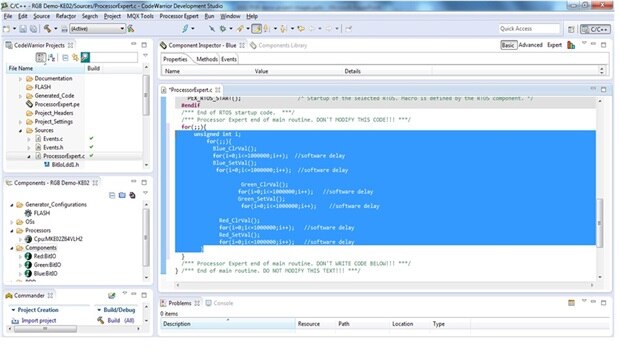Image resolution: width=619 pixels, height=362 pixels.
Task: Collapse the Project Creation section in Commander
Action: pyautogui.click(x=13, y=310)
